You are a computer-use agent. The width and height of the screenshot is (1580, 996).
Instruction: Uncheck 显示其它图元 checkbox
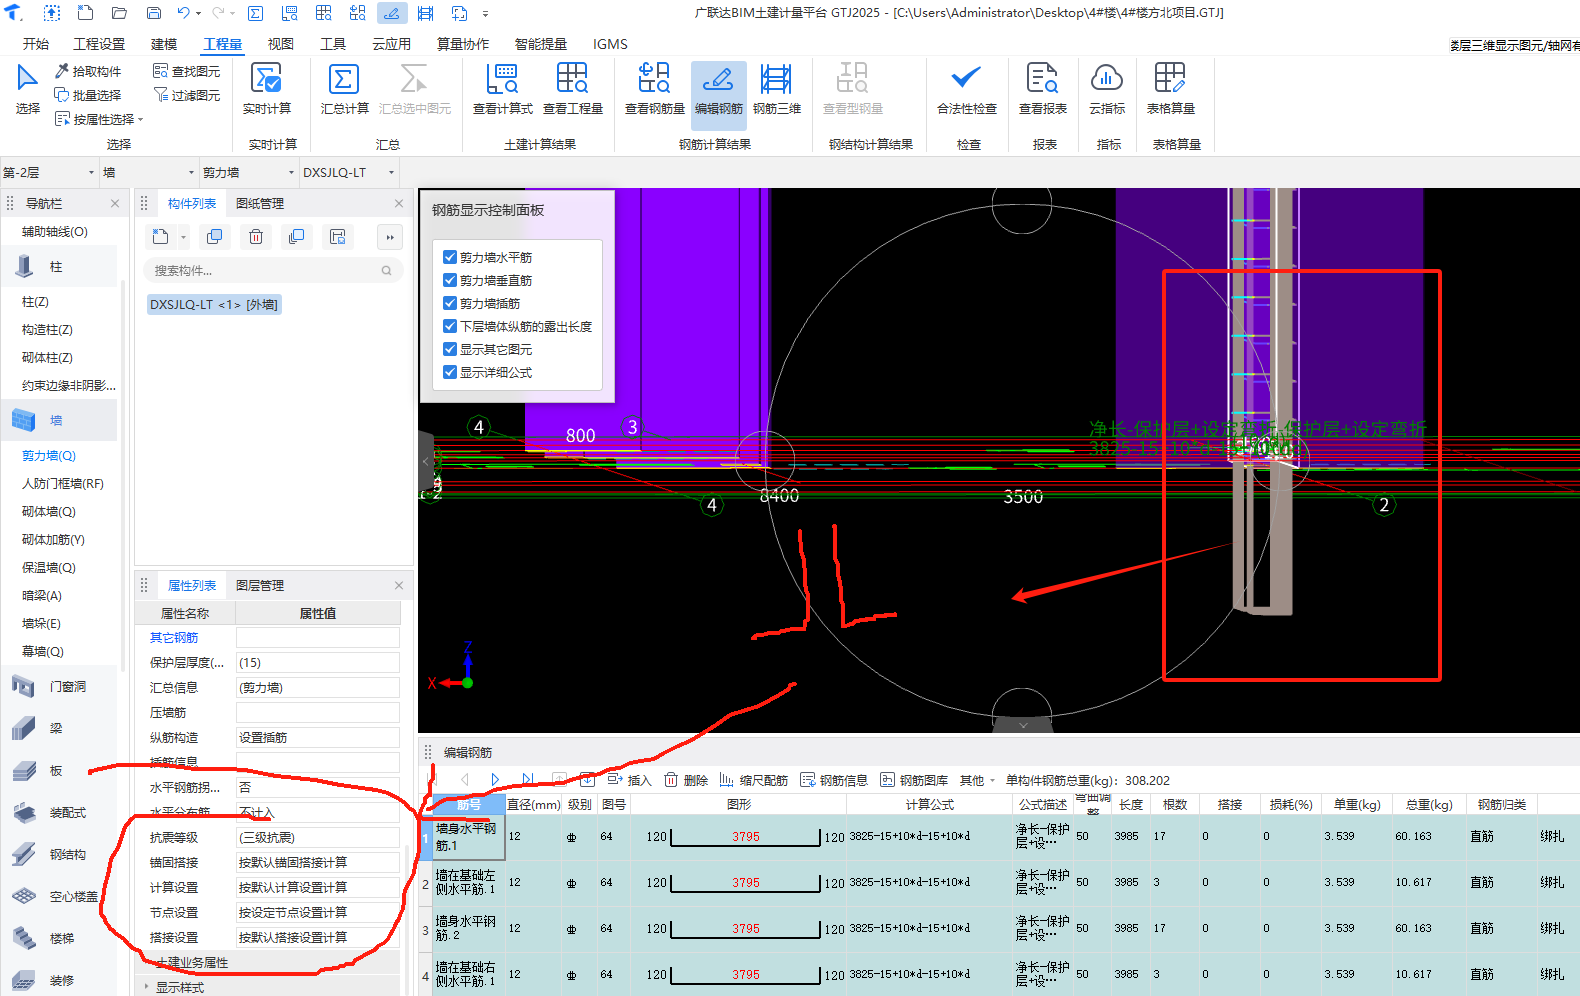click(450, 349)
